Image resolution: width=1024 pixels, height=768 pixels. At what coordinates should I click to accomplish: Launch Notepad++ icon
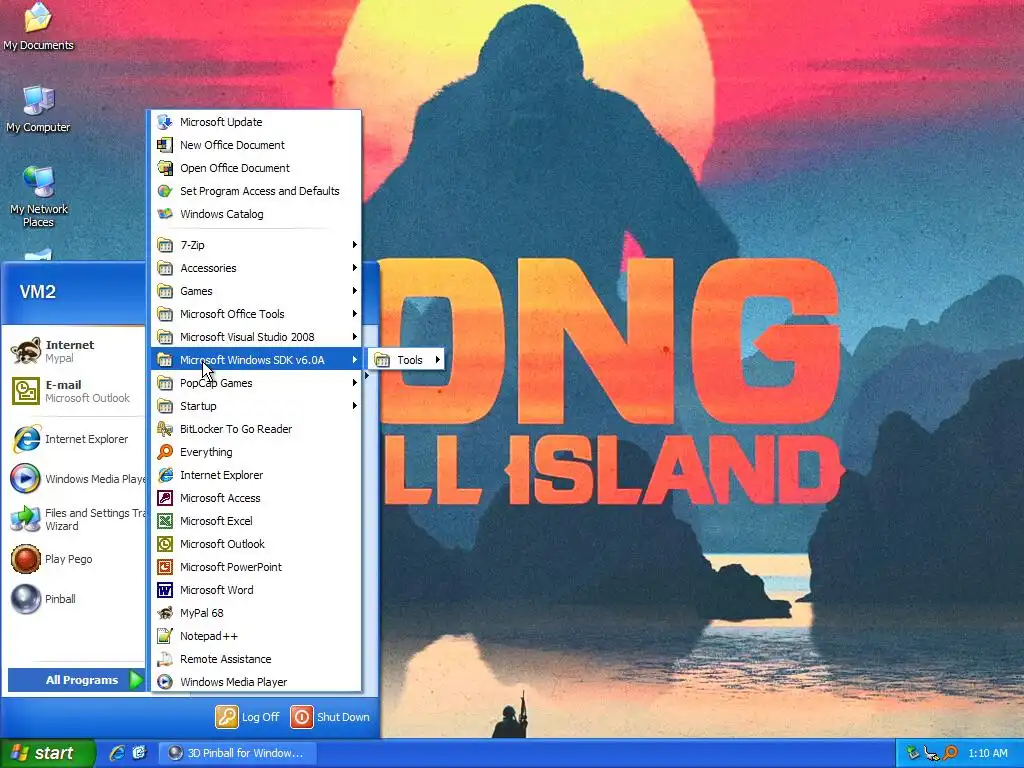[x=165, y=636]
